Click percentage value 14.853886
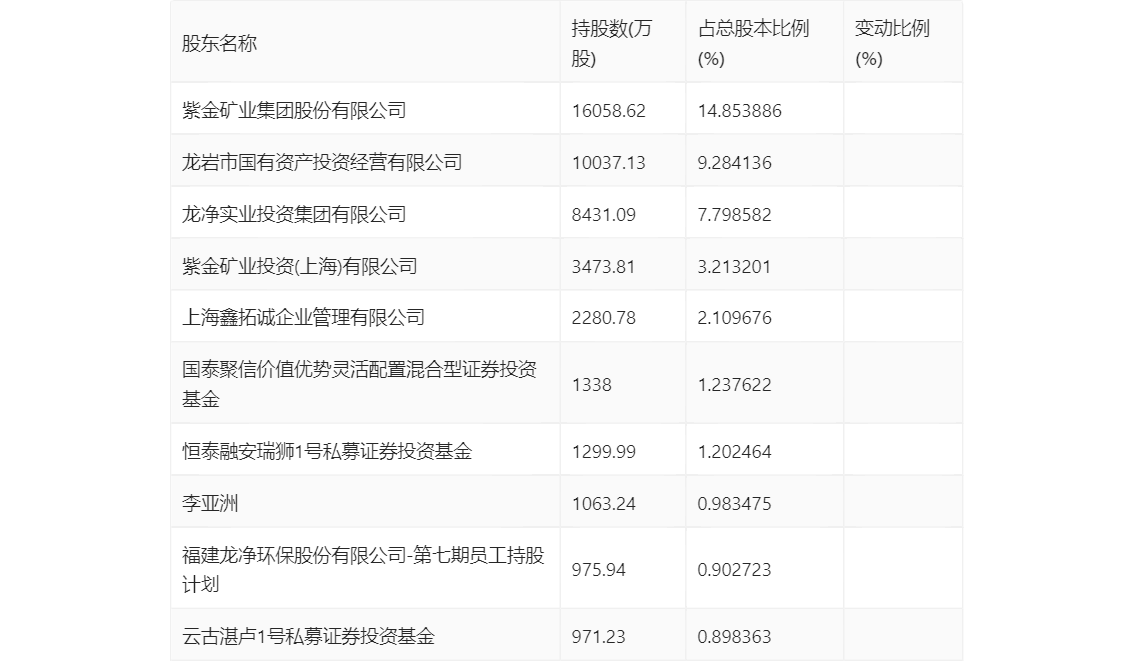Viewport: 1134px width, 661px height. tap(739, 111)
